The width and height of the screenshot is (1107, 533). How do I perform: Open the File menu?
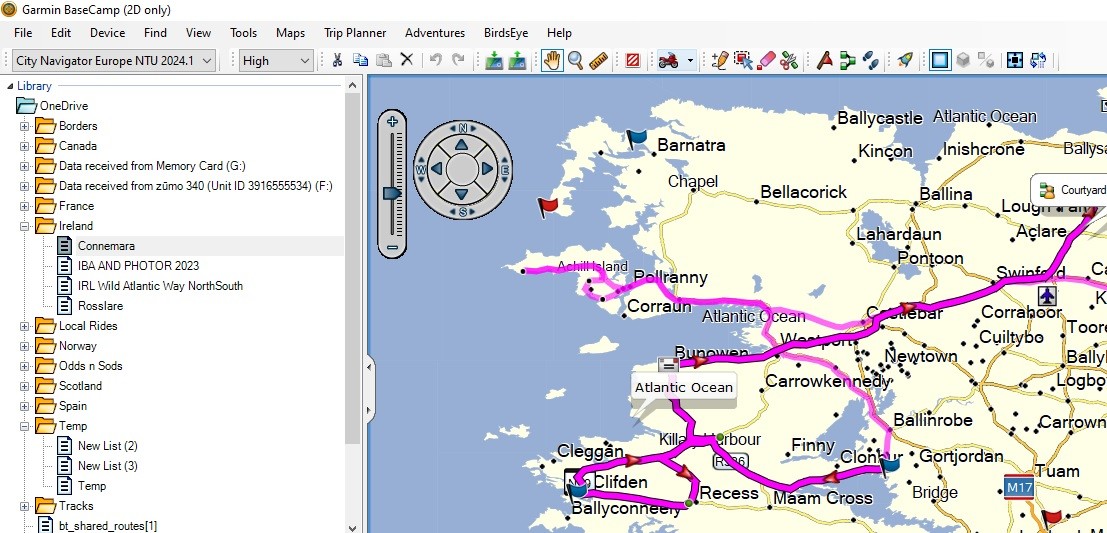coord(23,32)
